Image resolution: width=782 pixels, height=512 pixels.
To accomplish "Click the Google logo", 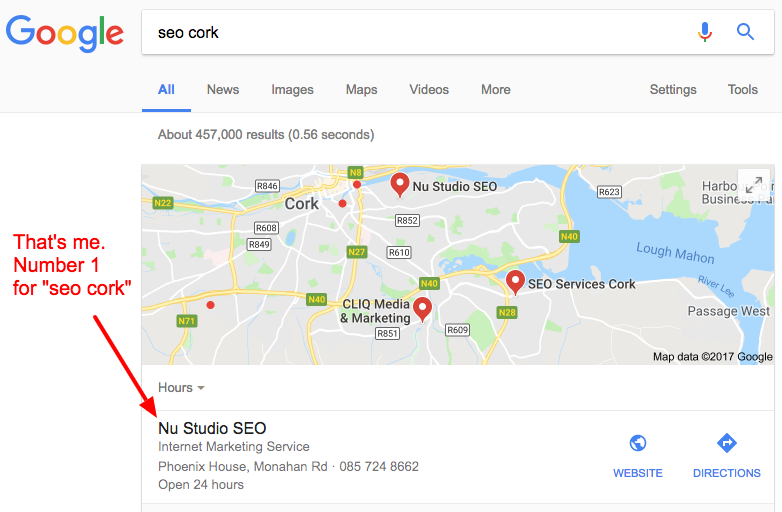I will tap(65, 33).
